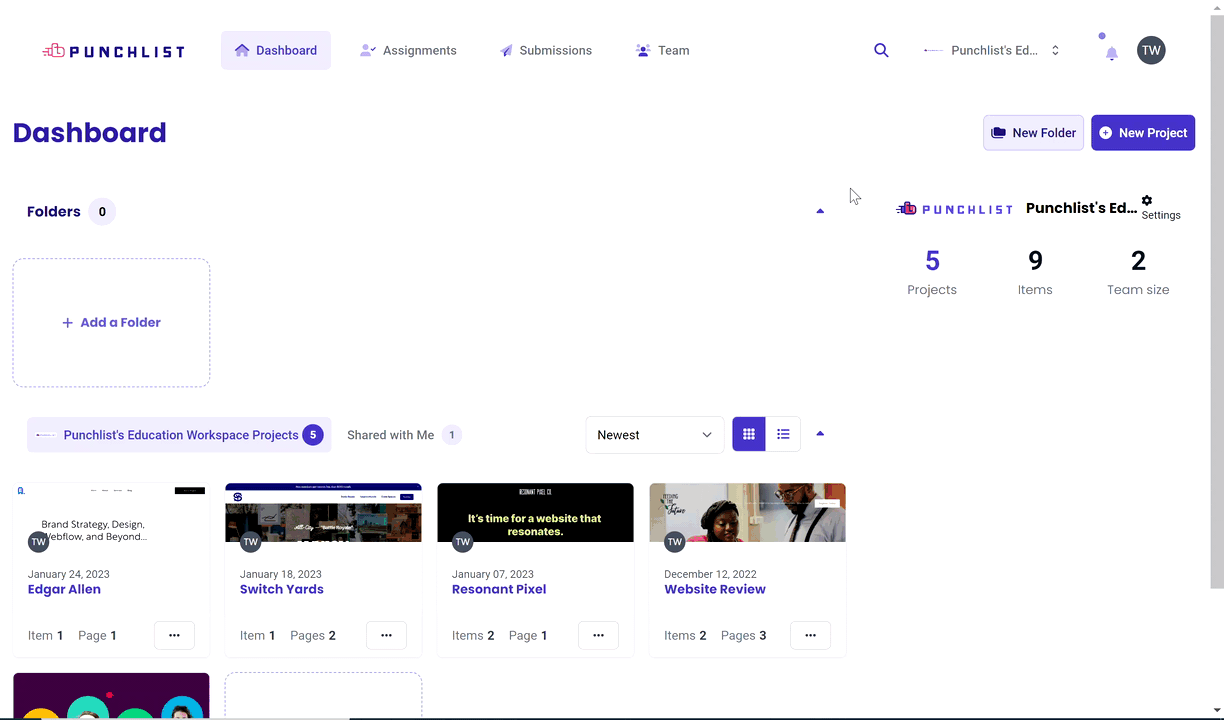The height and width of the screenshot is (720, 1224).
Task: Click Switch Yards project thumbnail
Action: 323,513
